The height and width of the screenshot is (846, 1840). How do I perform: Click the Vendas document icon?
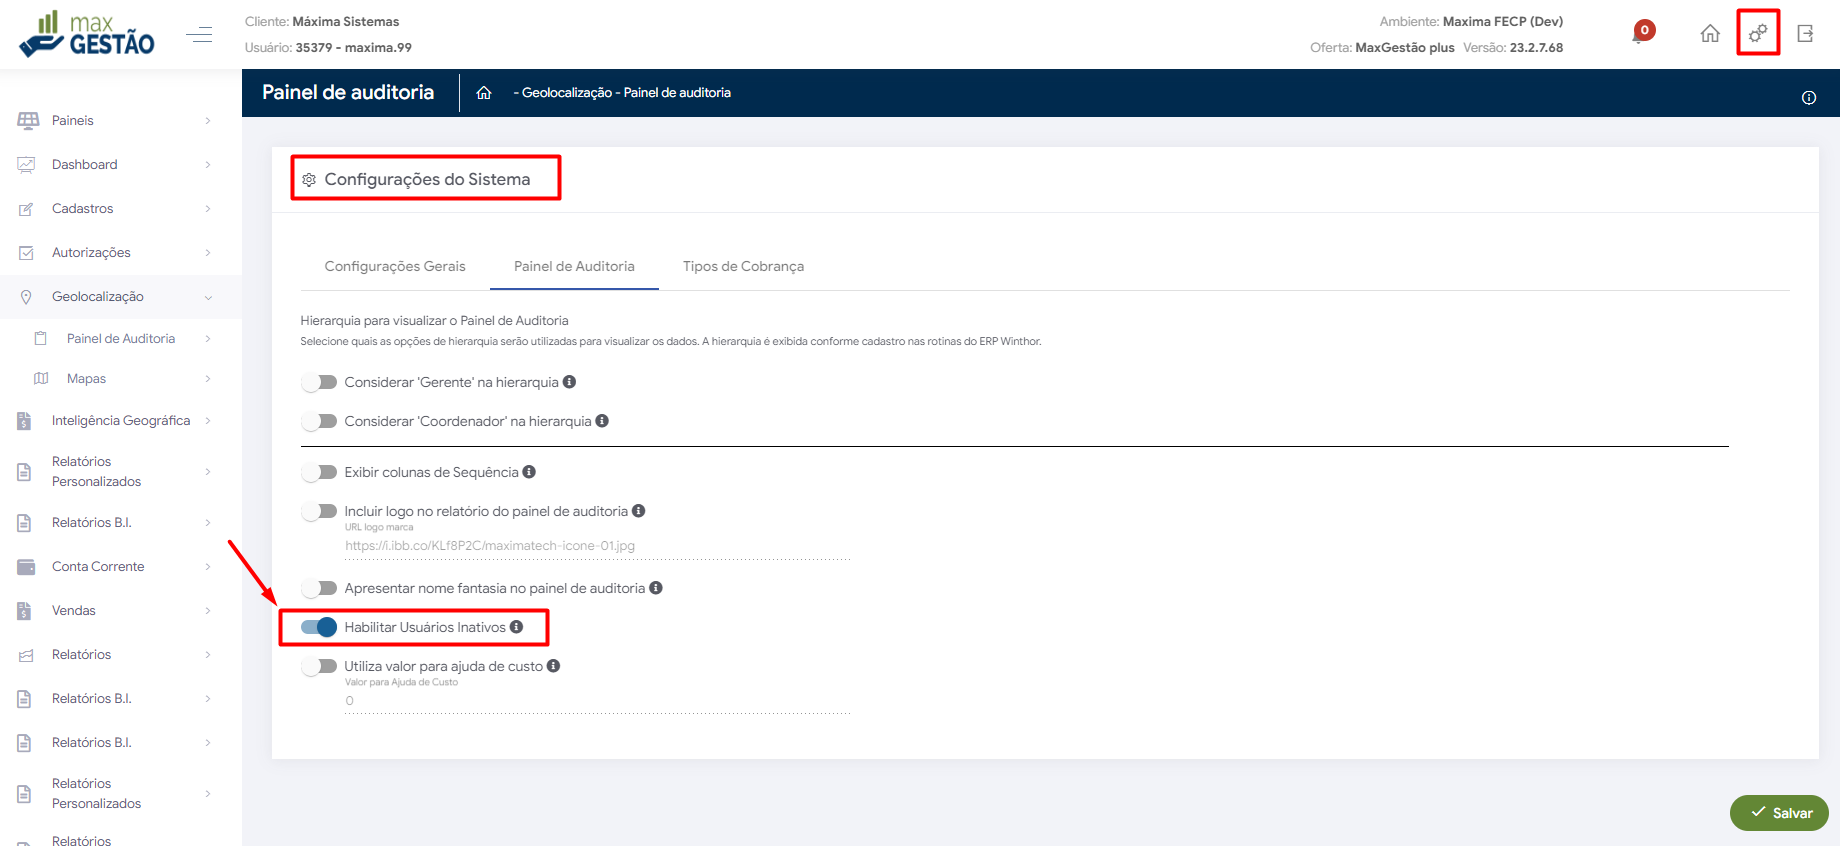point(24,611)
